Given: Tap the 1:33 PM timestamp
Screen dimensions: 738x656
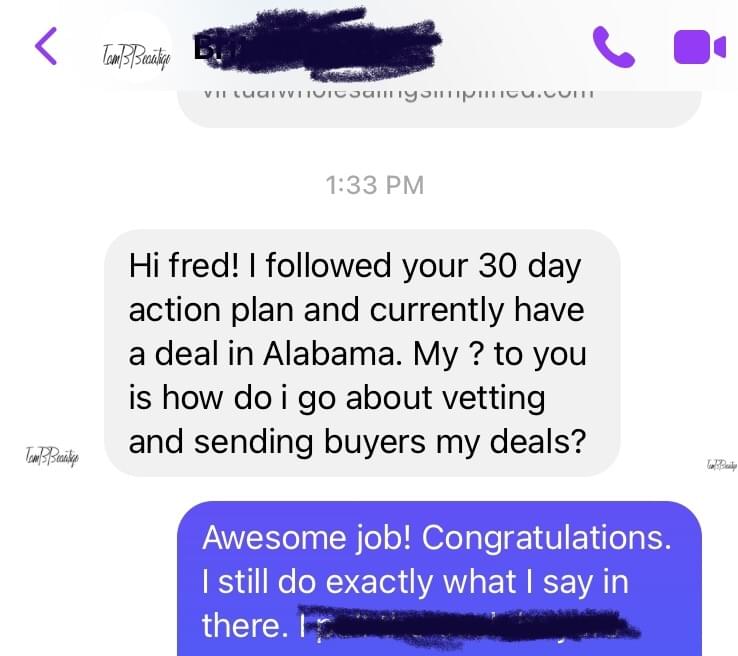Looking at the screenshot, I should coord(375,185).
